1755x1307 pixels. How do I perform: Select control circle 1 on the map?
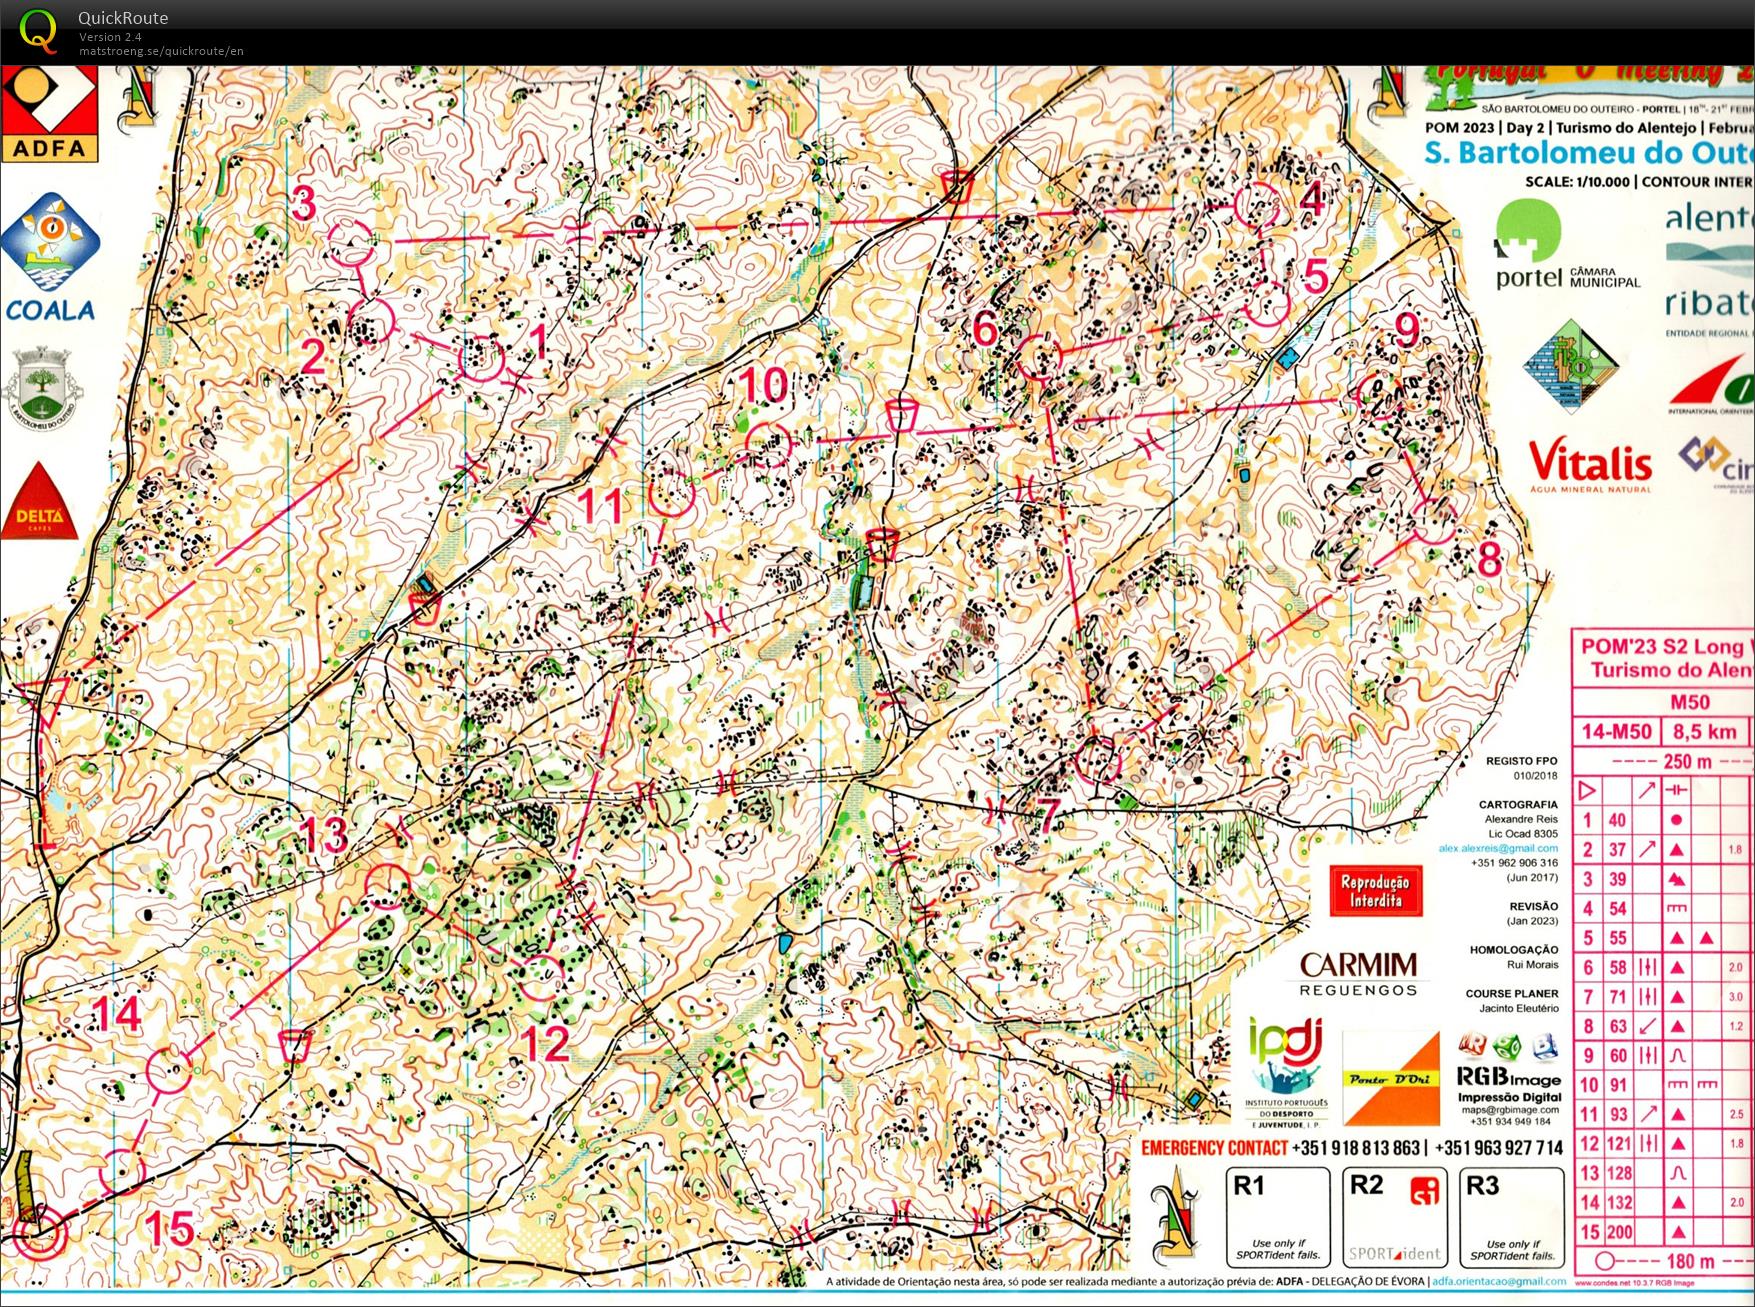coord(481,358)
